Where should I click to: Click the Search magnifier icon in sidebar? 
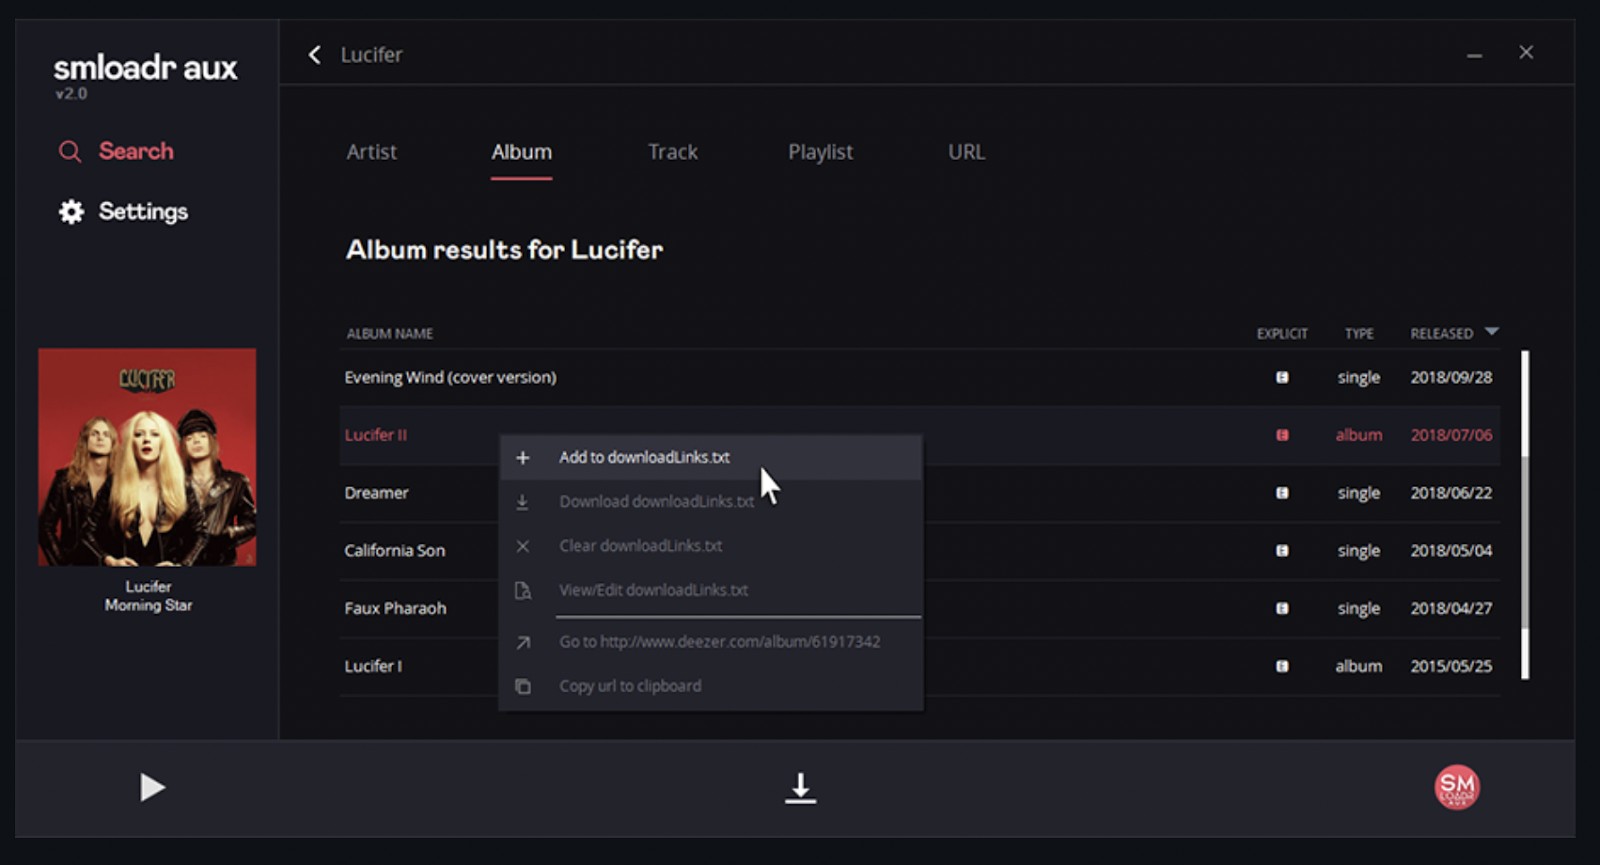click(x=70, y=152)
